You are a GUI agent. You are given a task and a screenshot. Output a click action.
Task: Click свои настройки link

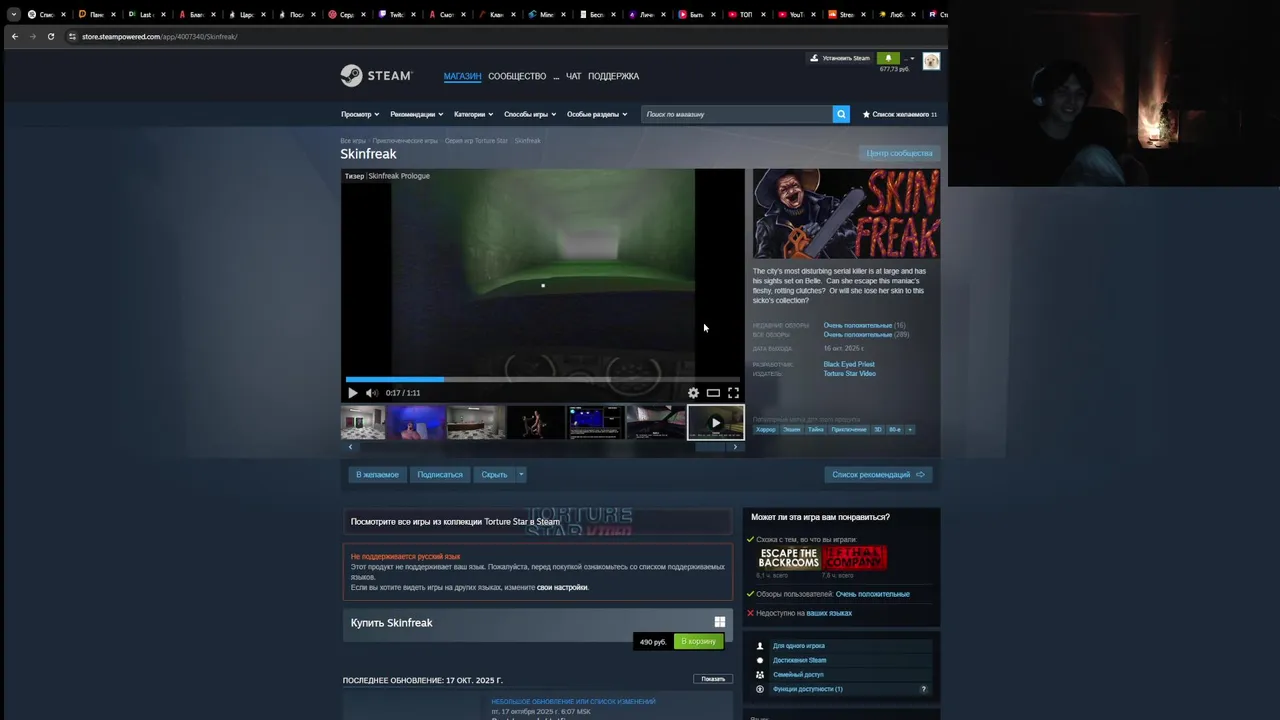point(562,587)
